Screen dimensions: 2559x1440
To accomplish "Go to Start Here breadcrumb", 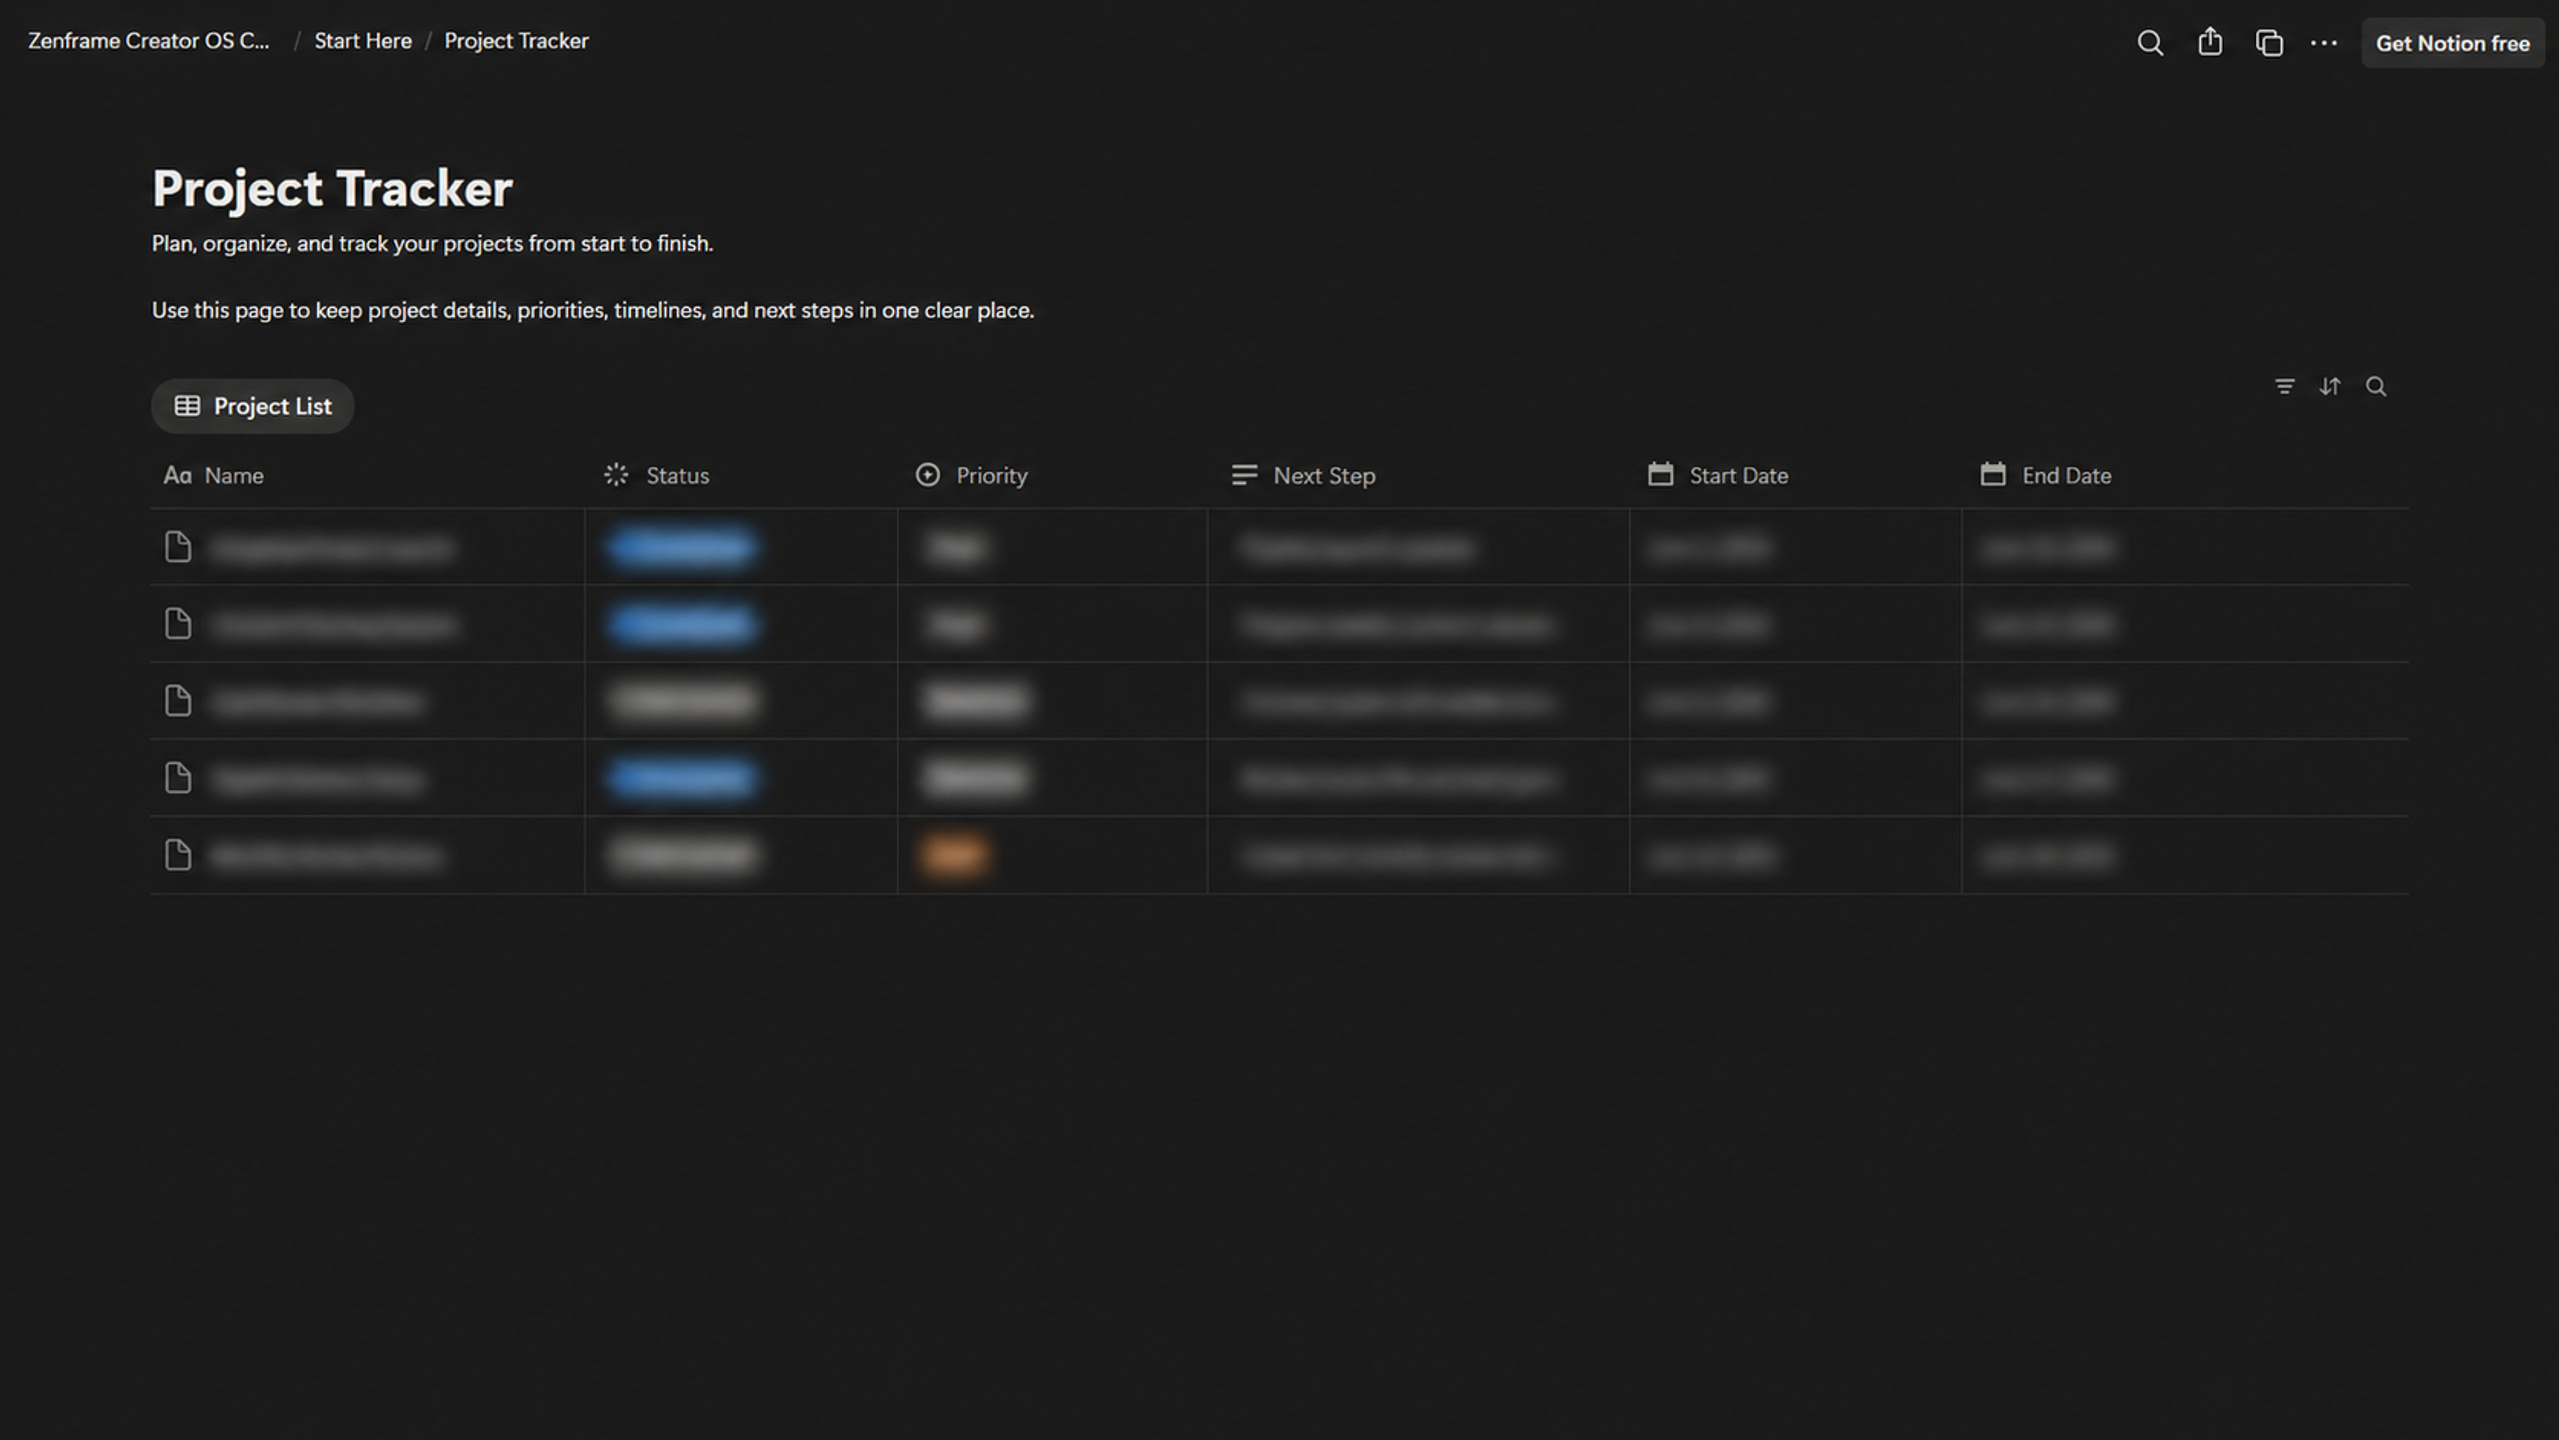I will point(363,41).
